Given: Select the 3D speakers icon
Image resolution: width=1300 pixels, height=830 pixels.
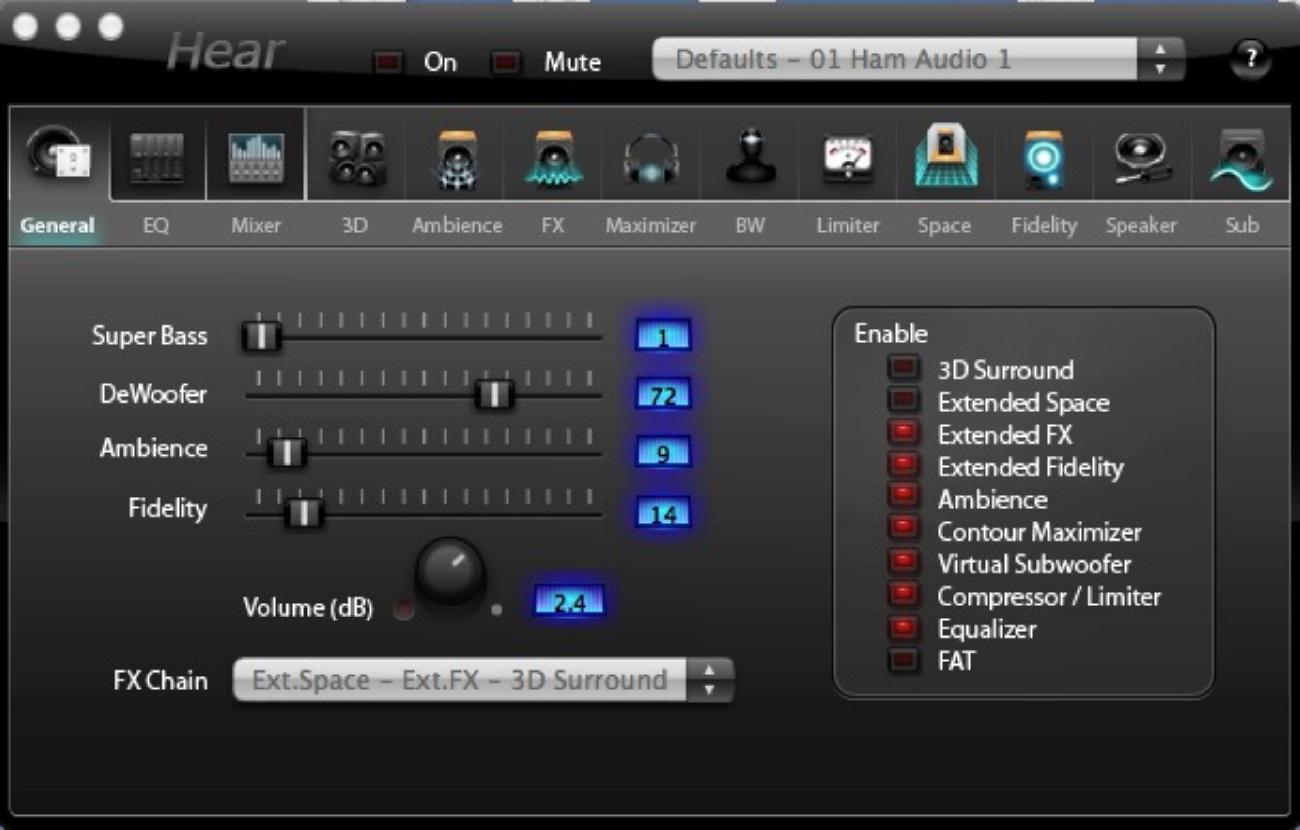Looking at the screenshot, I should pyautogui.click(x=355, y=158).
